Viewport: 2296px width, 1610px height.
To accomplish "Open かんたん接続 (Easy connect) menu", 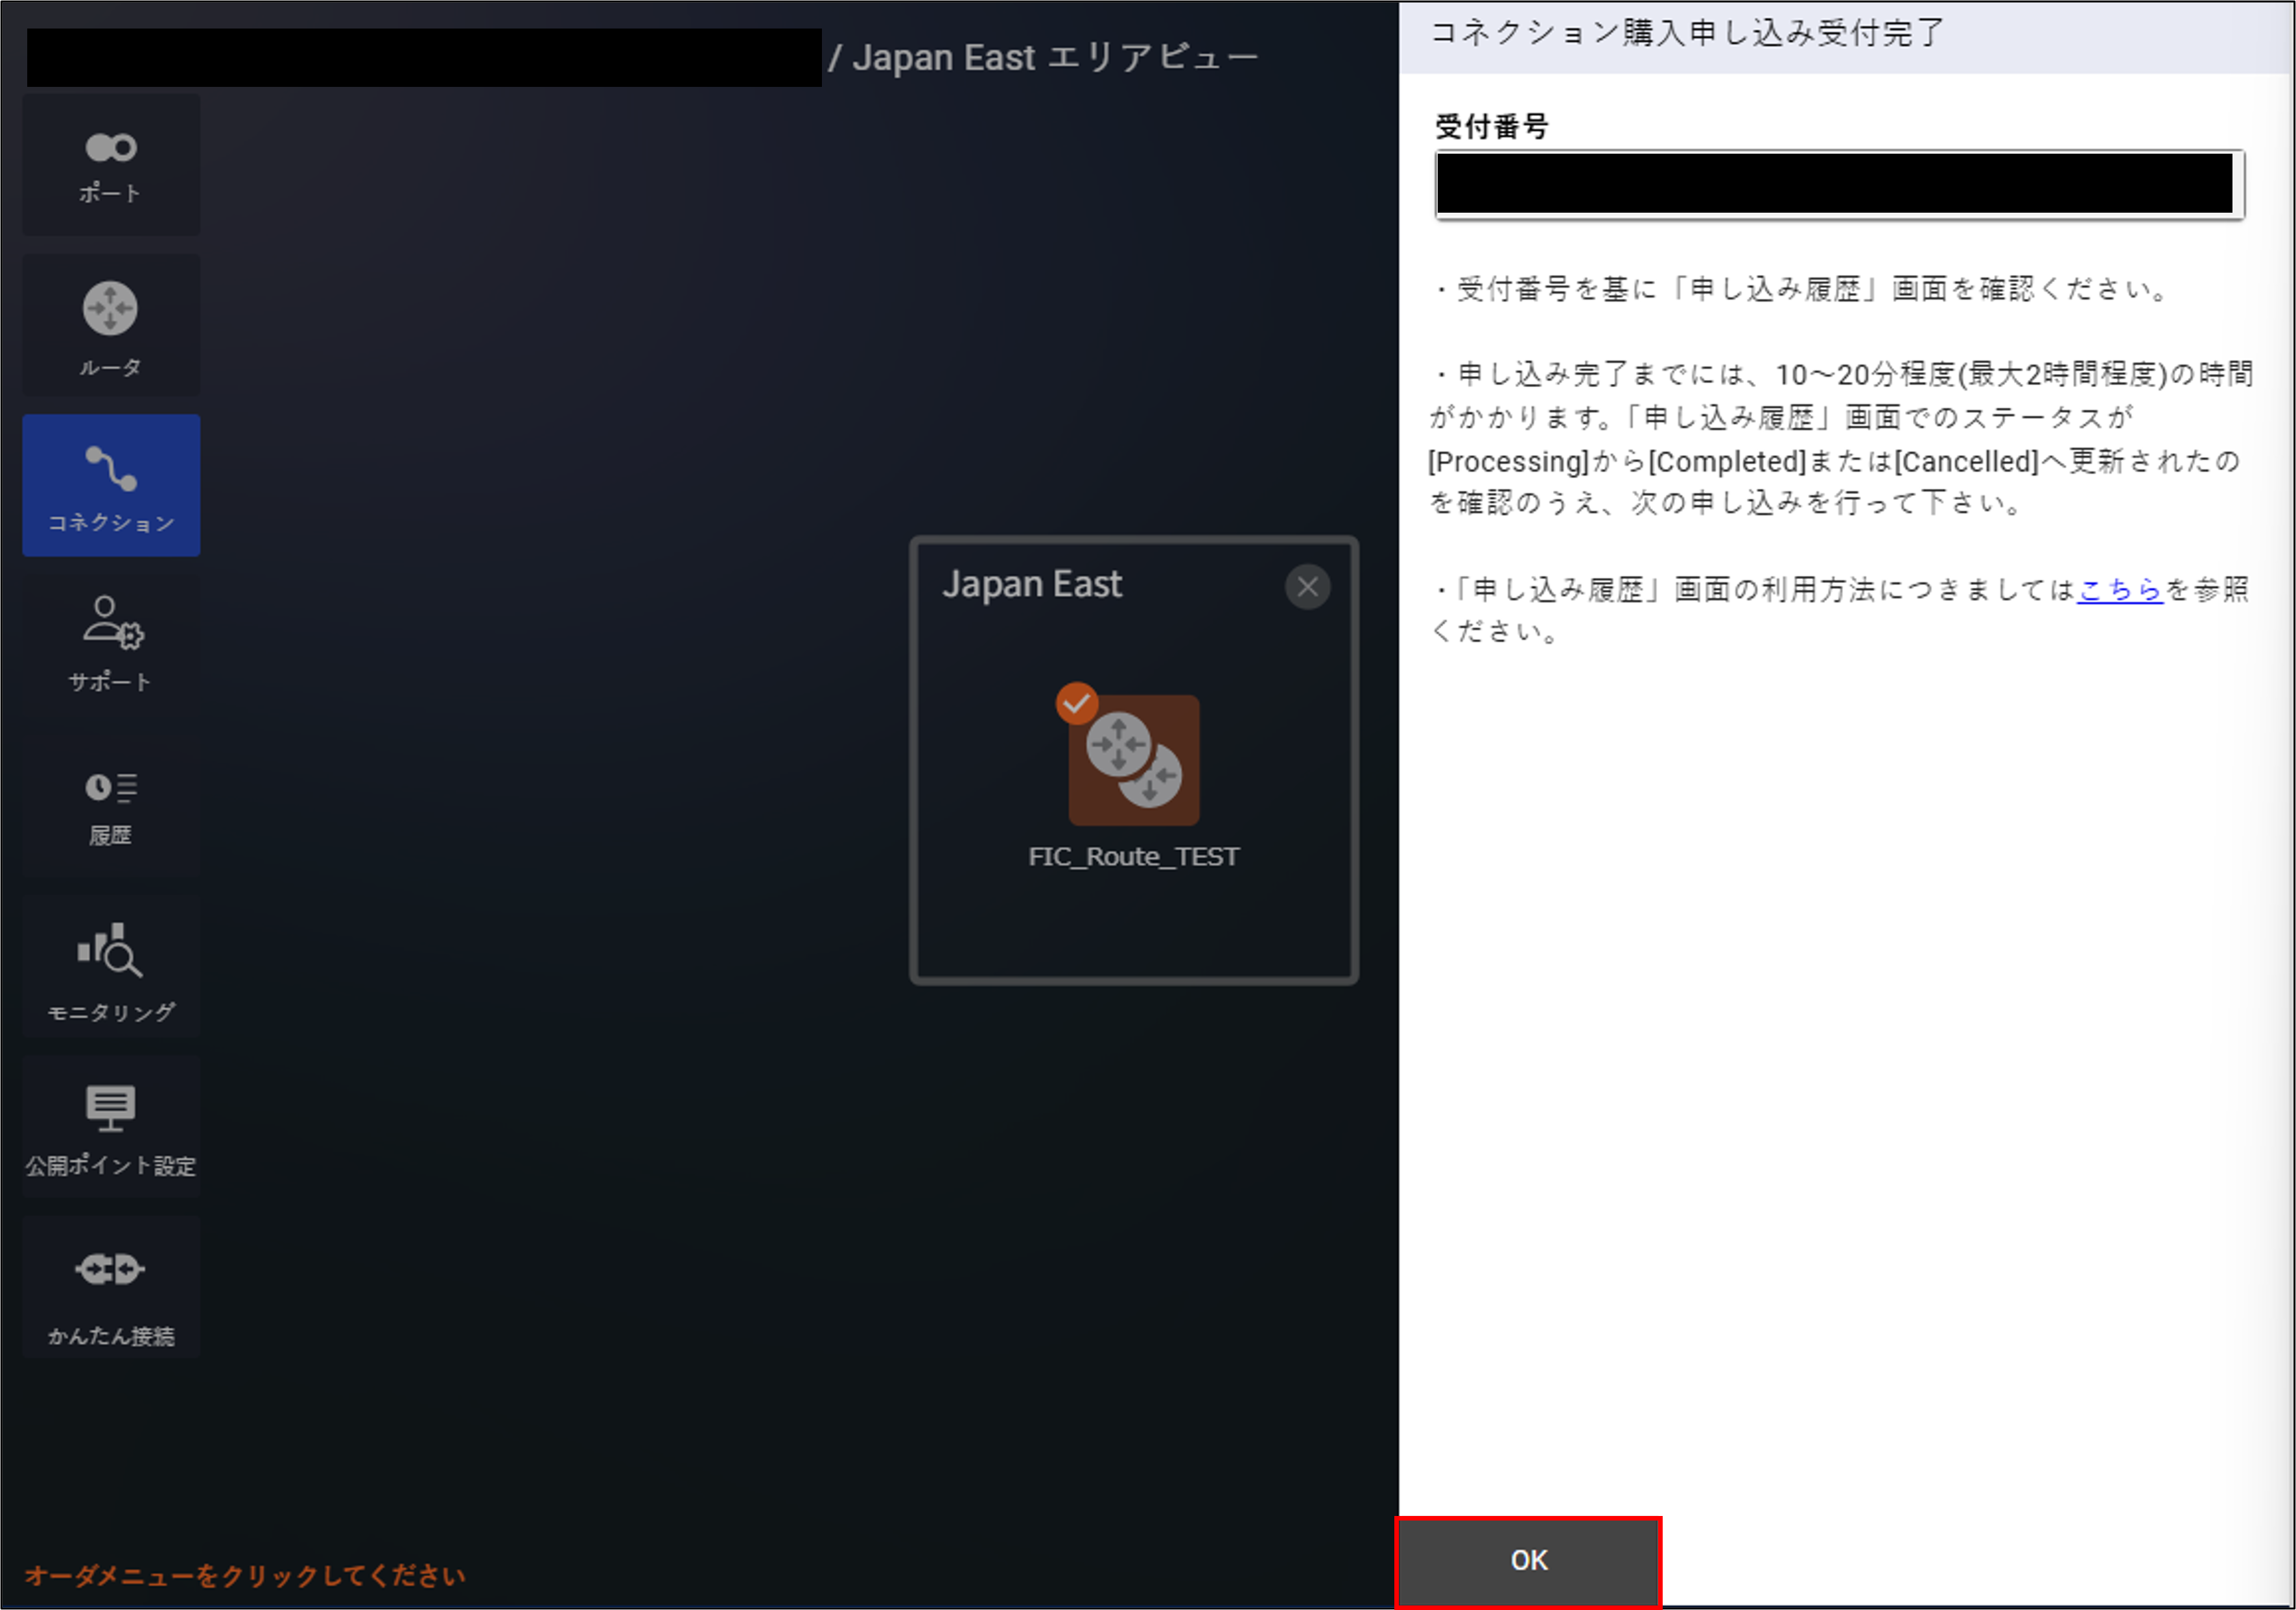I will (x=111, y=1287).
